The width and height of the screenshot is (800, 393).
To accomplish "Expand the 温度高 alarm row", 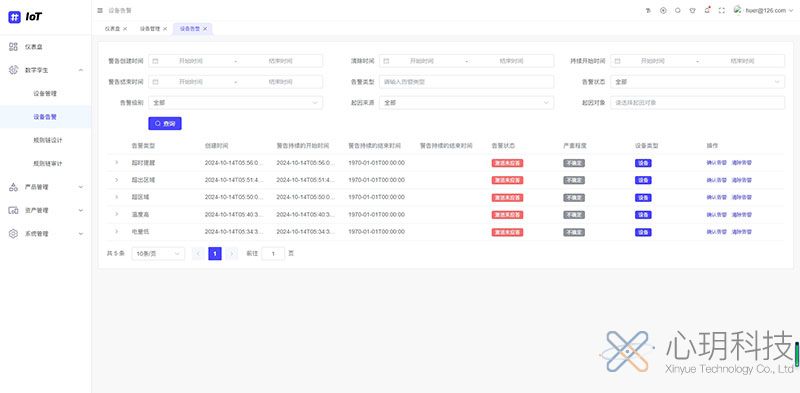I will pyautogui.click(x=116, y=214).
